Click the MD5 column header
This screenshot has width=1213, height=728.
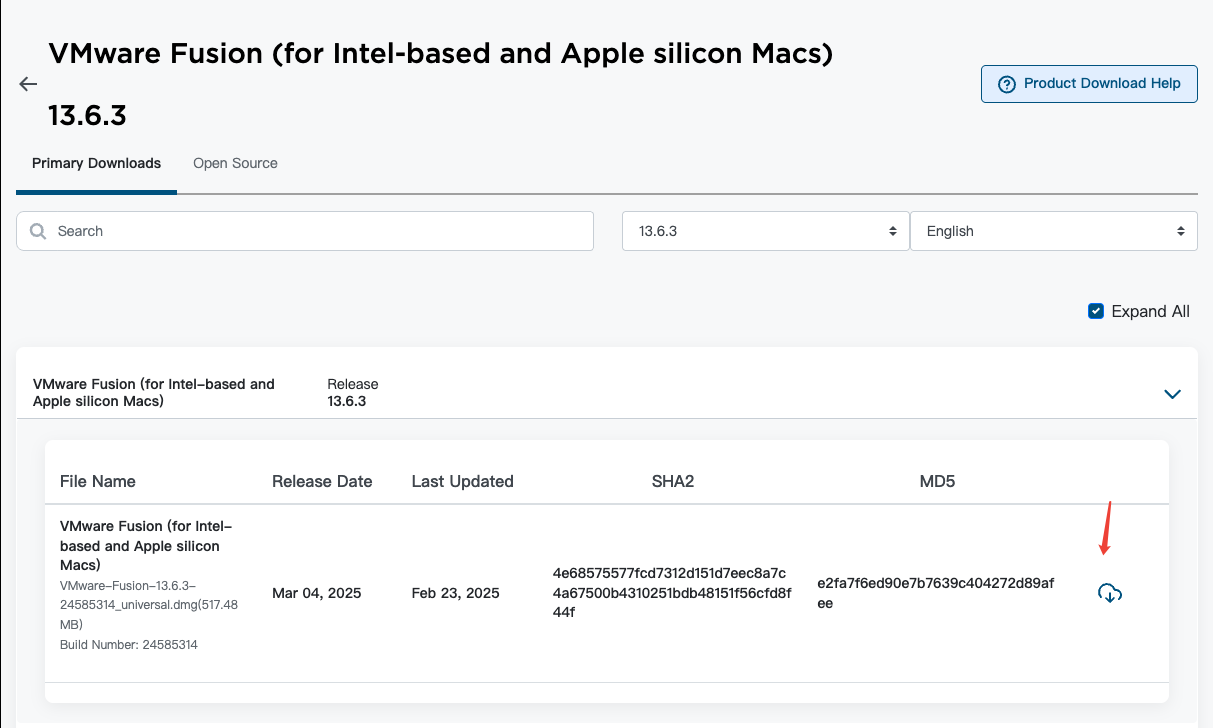pyautogui.click(x=937, y=481)
